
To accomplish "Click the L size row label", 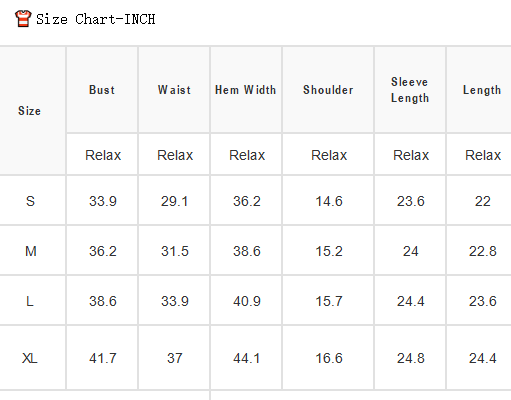I will click(x=30, y=301).
